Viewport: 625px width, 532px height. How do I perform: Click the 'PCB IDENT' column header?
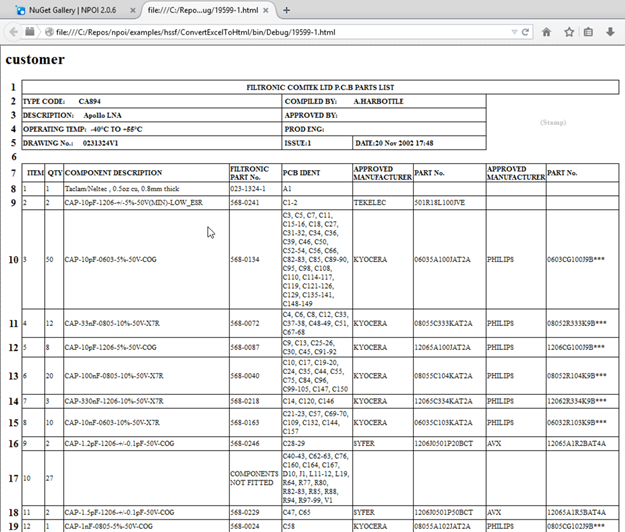(317, 173)
